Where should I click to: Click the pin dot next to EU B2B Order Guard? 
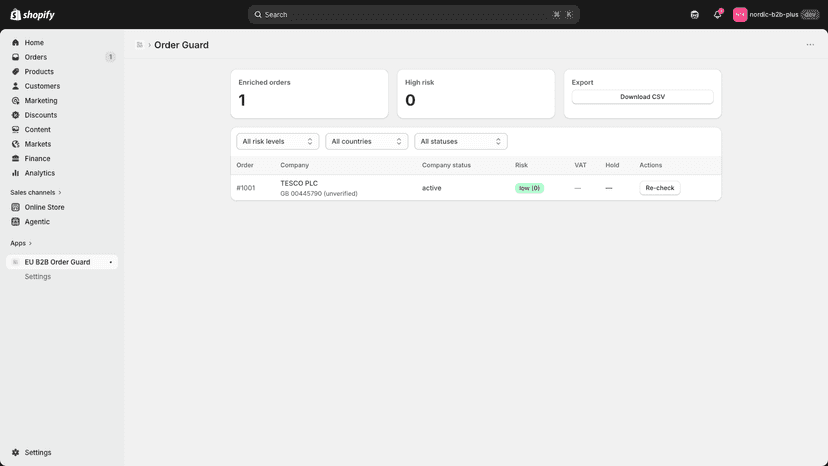(110, 262)
